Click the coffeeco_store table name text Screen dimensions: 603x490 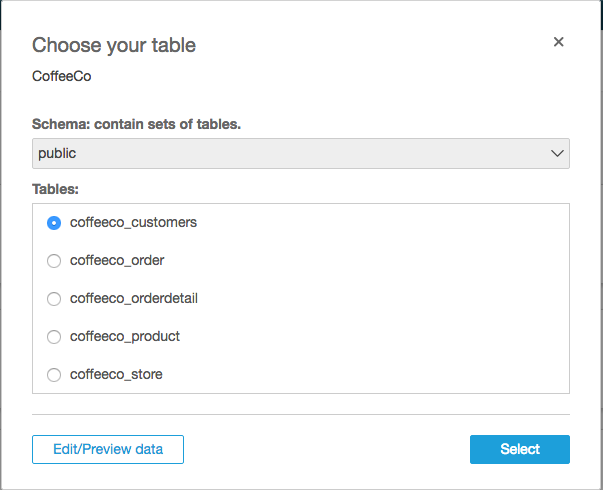click(x=116, y=374)
